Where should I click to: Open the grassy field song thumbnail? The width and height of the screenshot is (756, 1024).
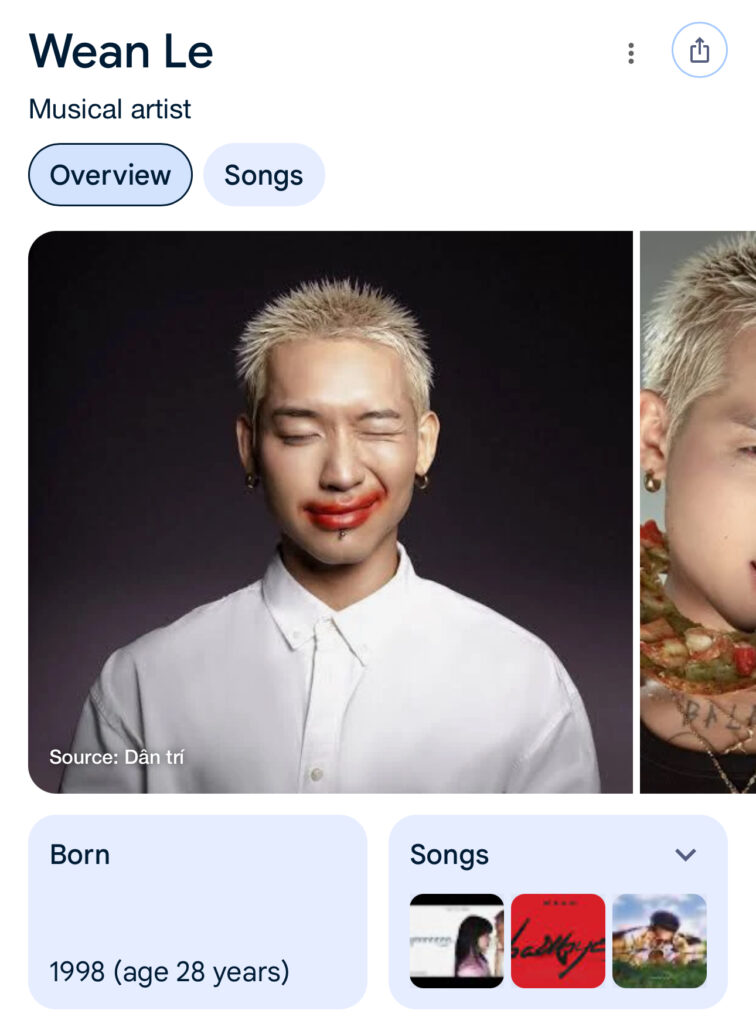(659, 940)
